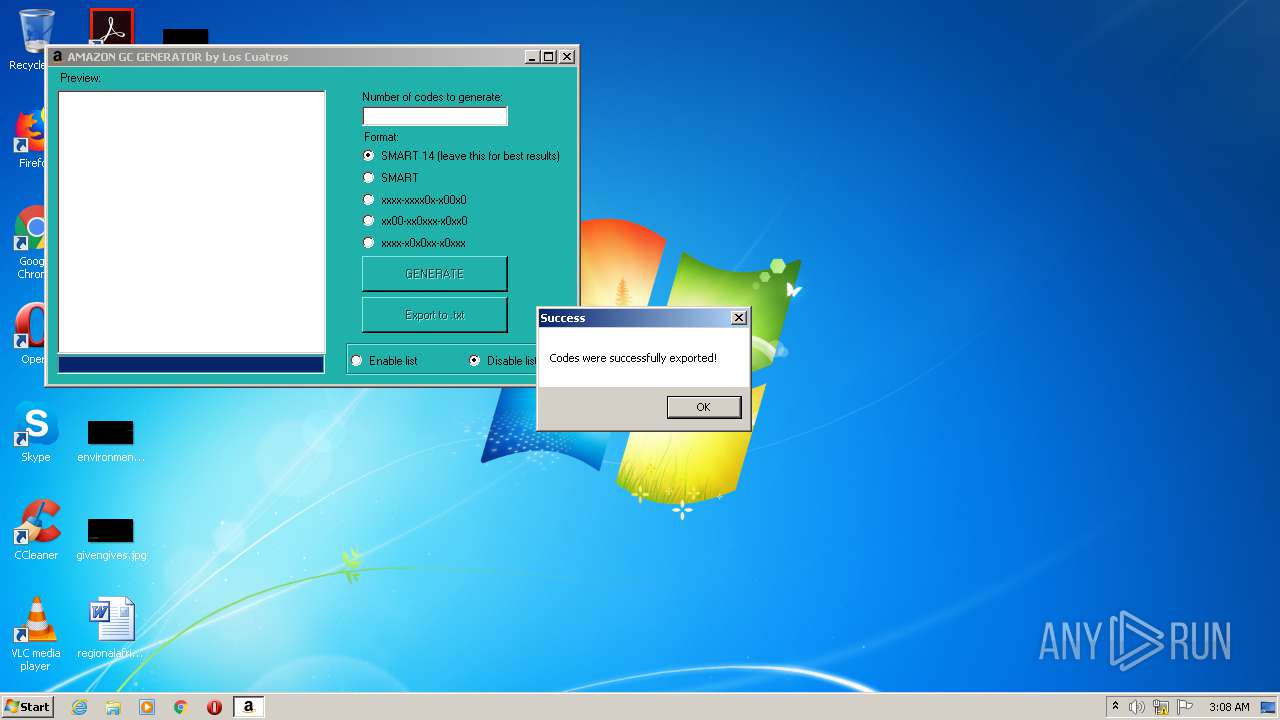Image resolution: width=1280 pixels, height=720 pixels.
Task: Open the Action Center flag icon
Action: point(1185,707)
